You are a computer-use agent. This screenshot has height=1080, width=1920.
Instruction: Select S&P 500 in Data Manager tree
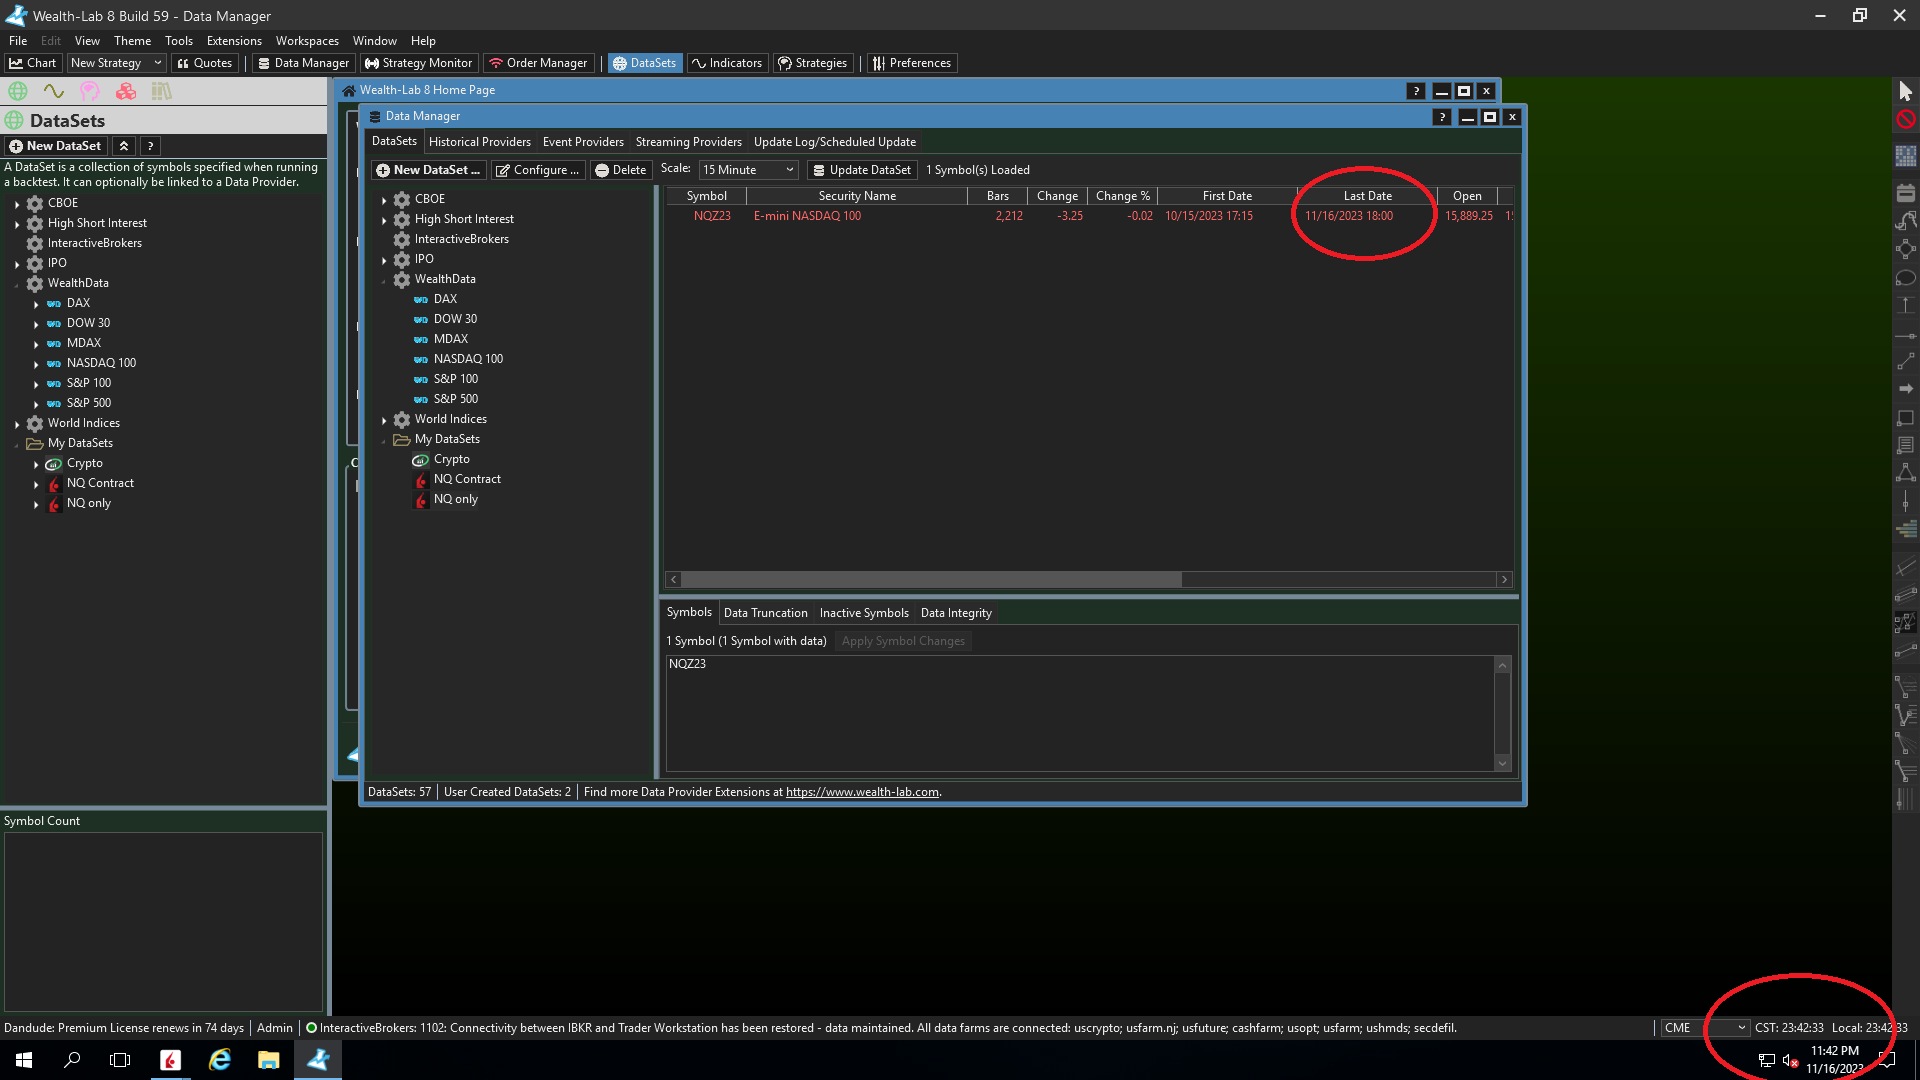pyautogui.click(x=455, y=399)
